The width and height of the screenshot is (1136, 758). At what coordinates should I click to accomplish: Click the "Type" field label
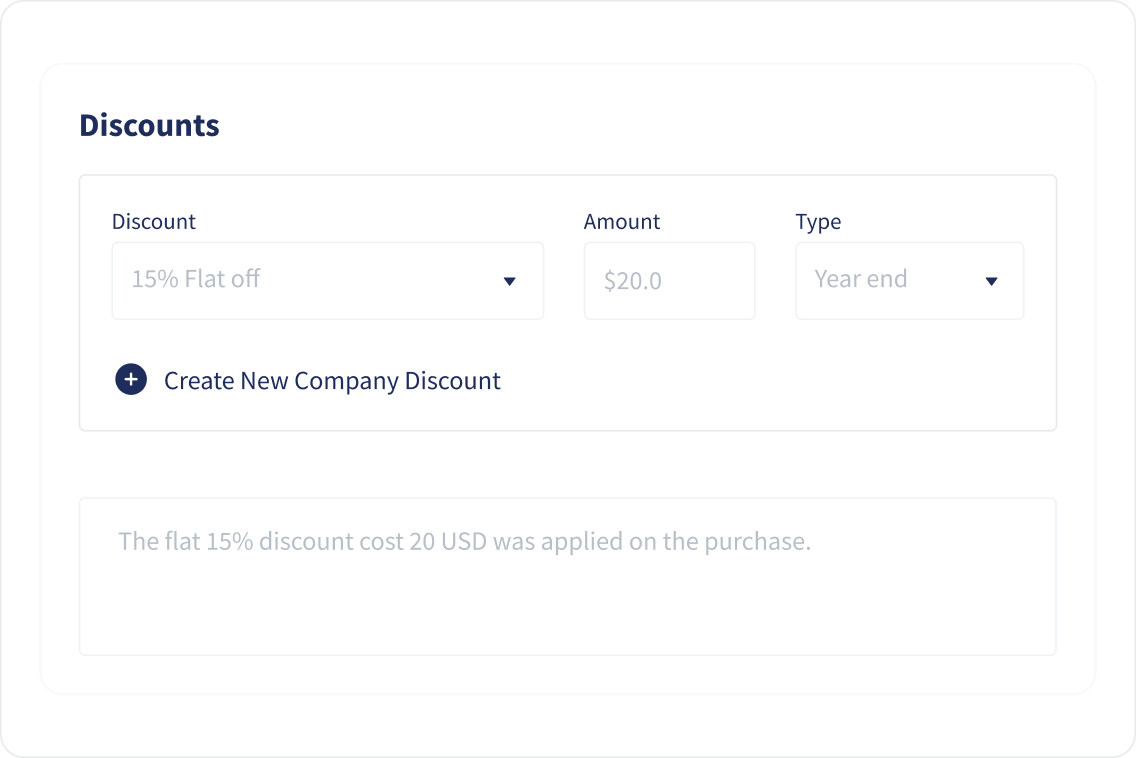click(818, 222)
